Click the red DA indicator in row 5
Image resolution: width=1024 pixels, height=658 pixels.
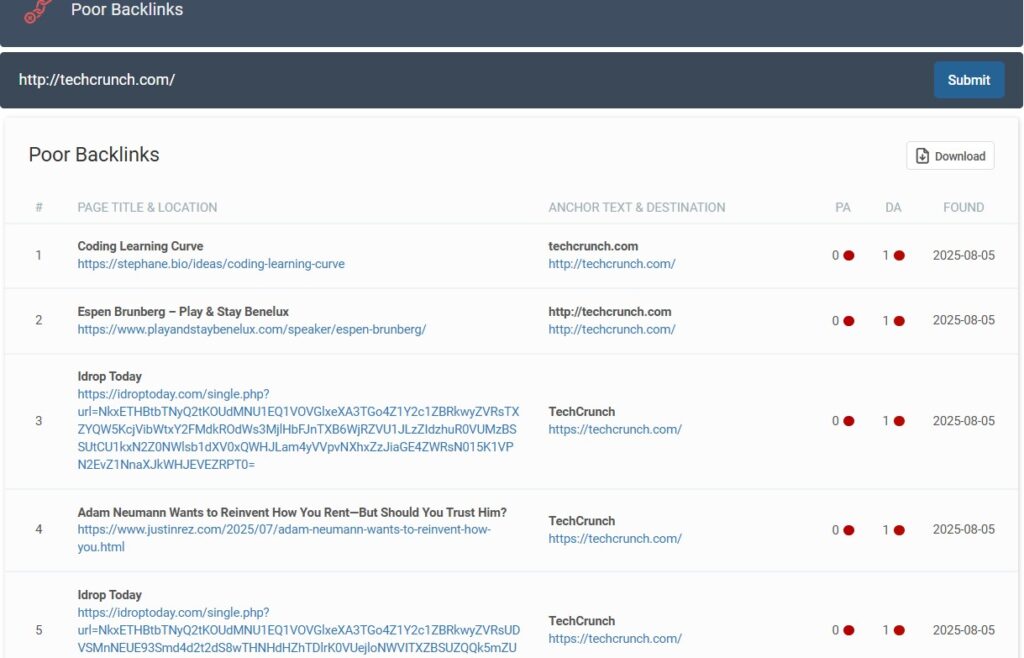click(x=899, y=631)
